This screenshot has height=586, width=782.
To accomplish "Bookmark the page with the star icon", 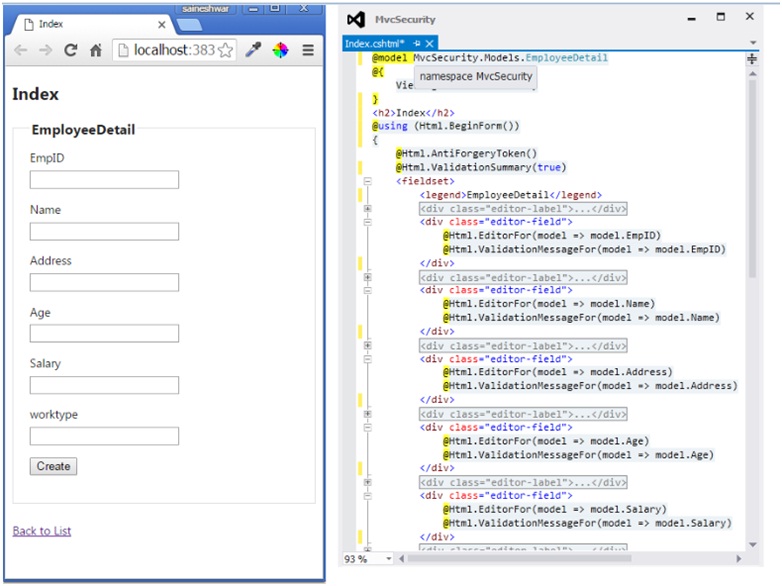I will (x=225, y=50).
